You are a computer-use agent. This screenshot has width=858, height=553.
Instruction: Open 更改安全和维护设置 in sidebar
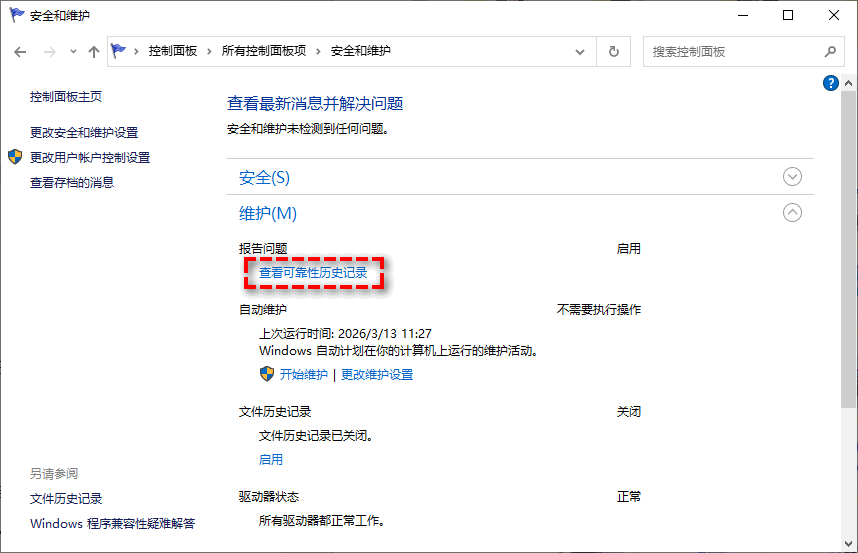tap(84, 132)
